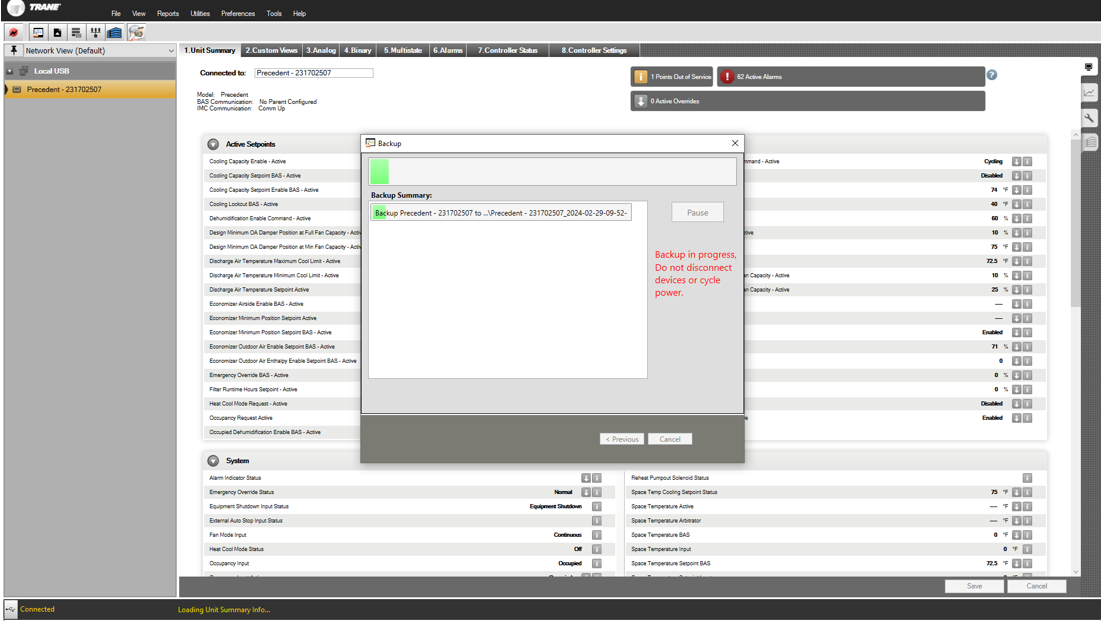
Task: Click the network nodes toolbar icon
Action: click(95, 32)
